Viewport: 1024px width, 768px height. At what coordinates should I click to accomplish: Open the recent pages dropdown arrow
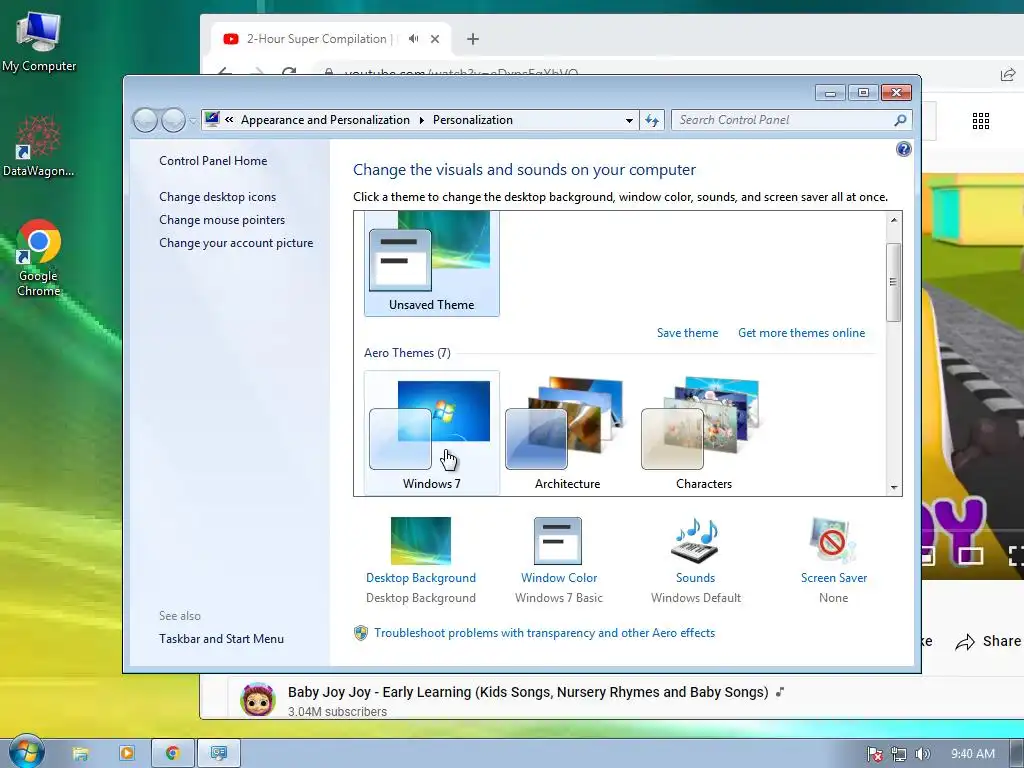(x=193, y=120)
